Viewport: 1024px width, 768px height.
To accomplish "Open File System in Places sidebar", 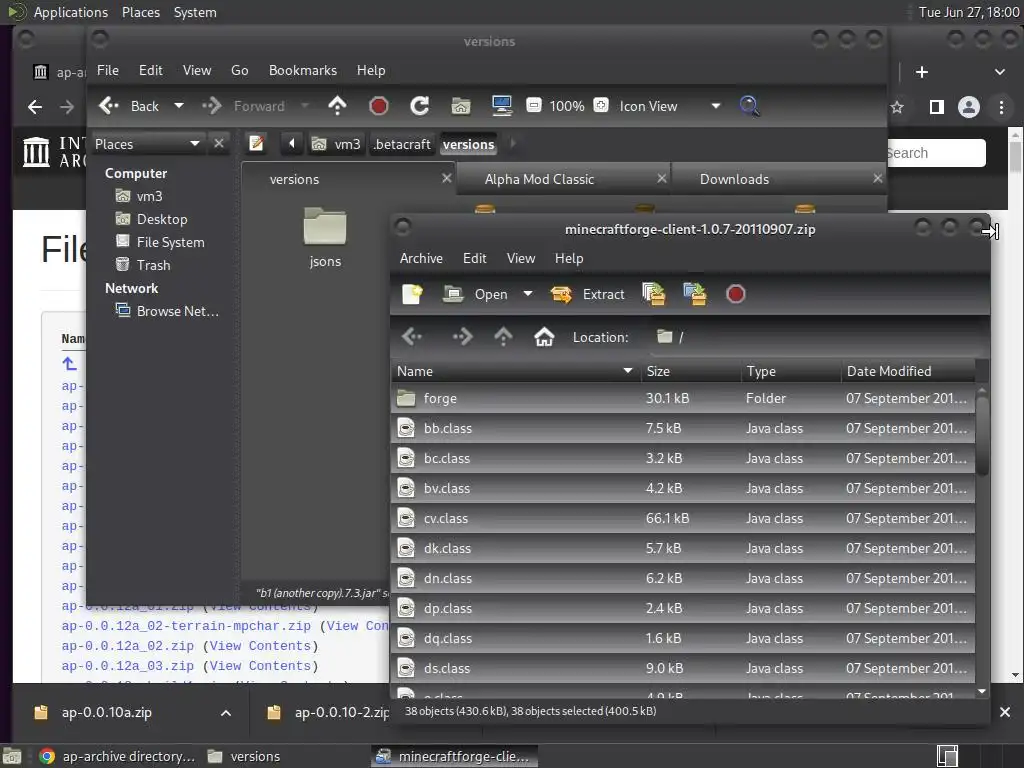I will (170, 242).
